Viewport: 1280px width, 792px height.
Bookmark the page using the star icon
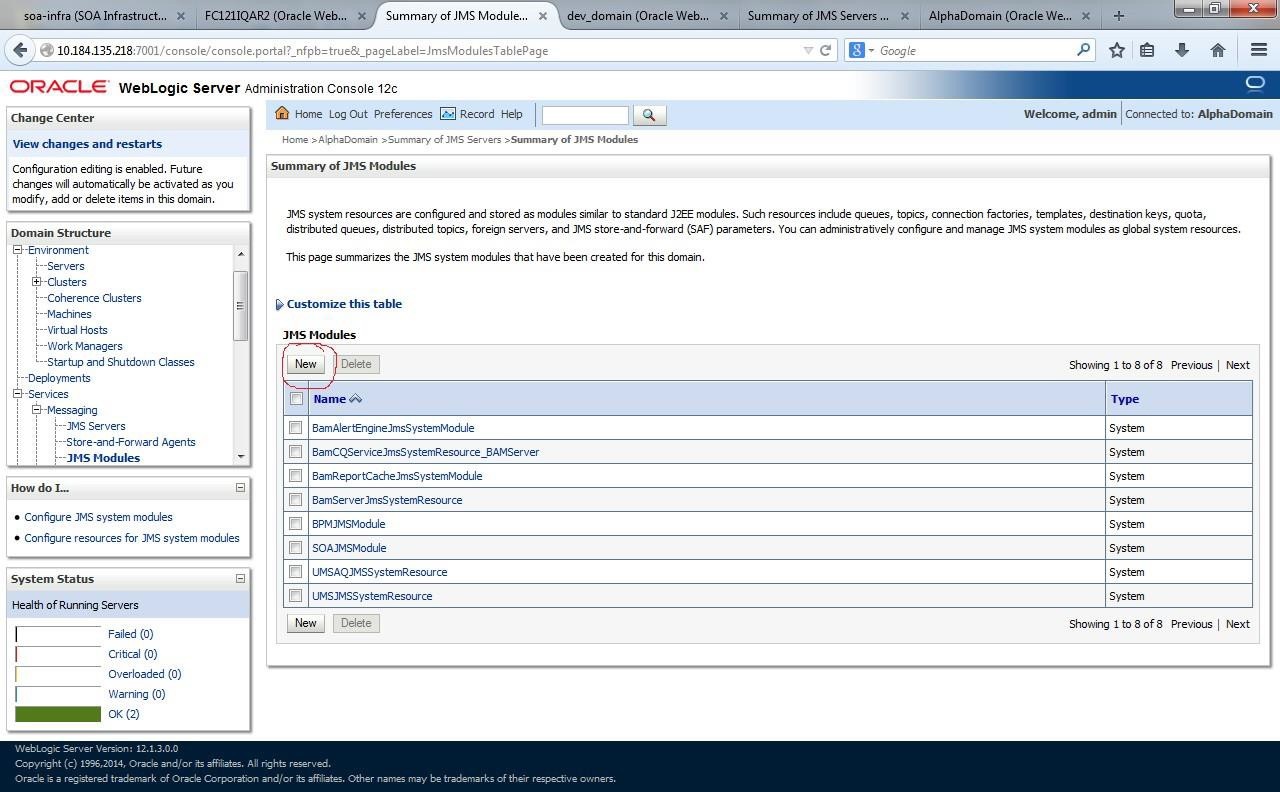(x=1117, y=50)
